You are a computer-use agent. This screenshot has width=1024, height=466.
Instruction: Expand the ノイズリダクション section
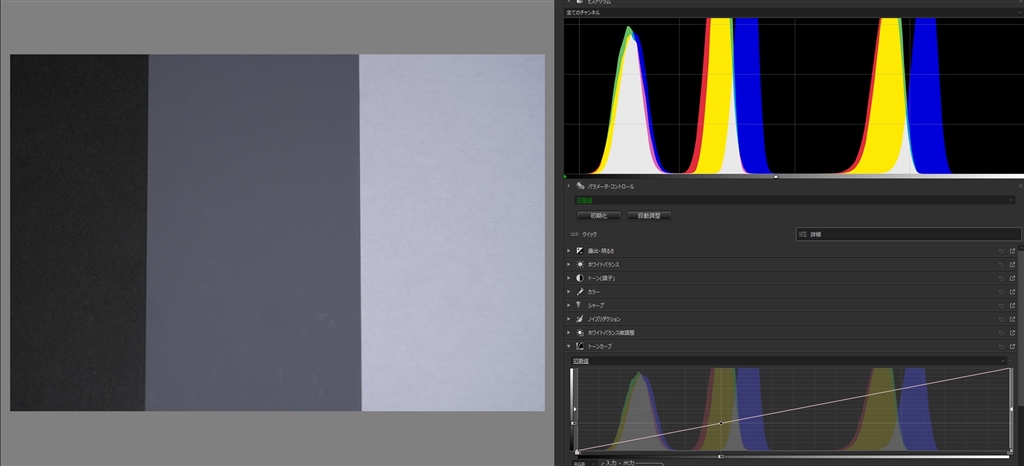[569, 319]
